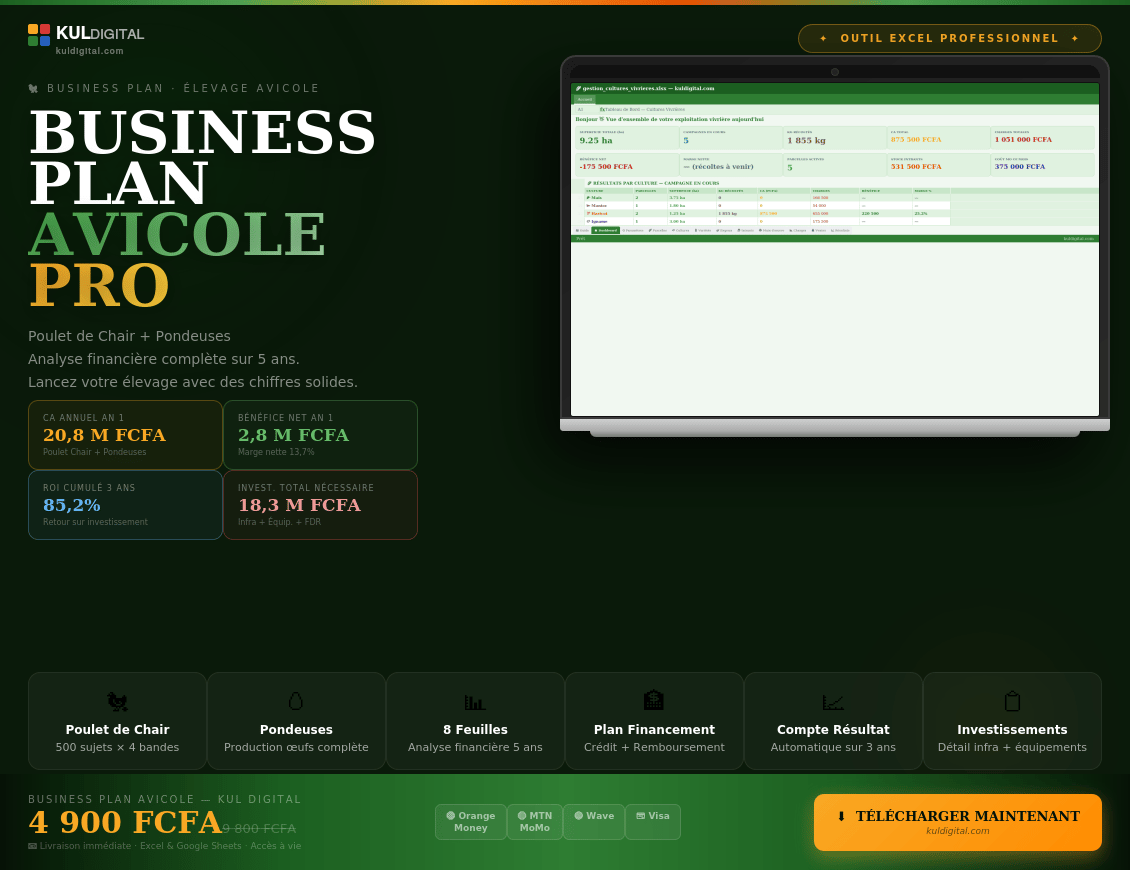
Task: Select the Wave payment badge
Action: [594, 822]
